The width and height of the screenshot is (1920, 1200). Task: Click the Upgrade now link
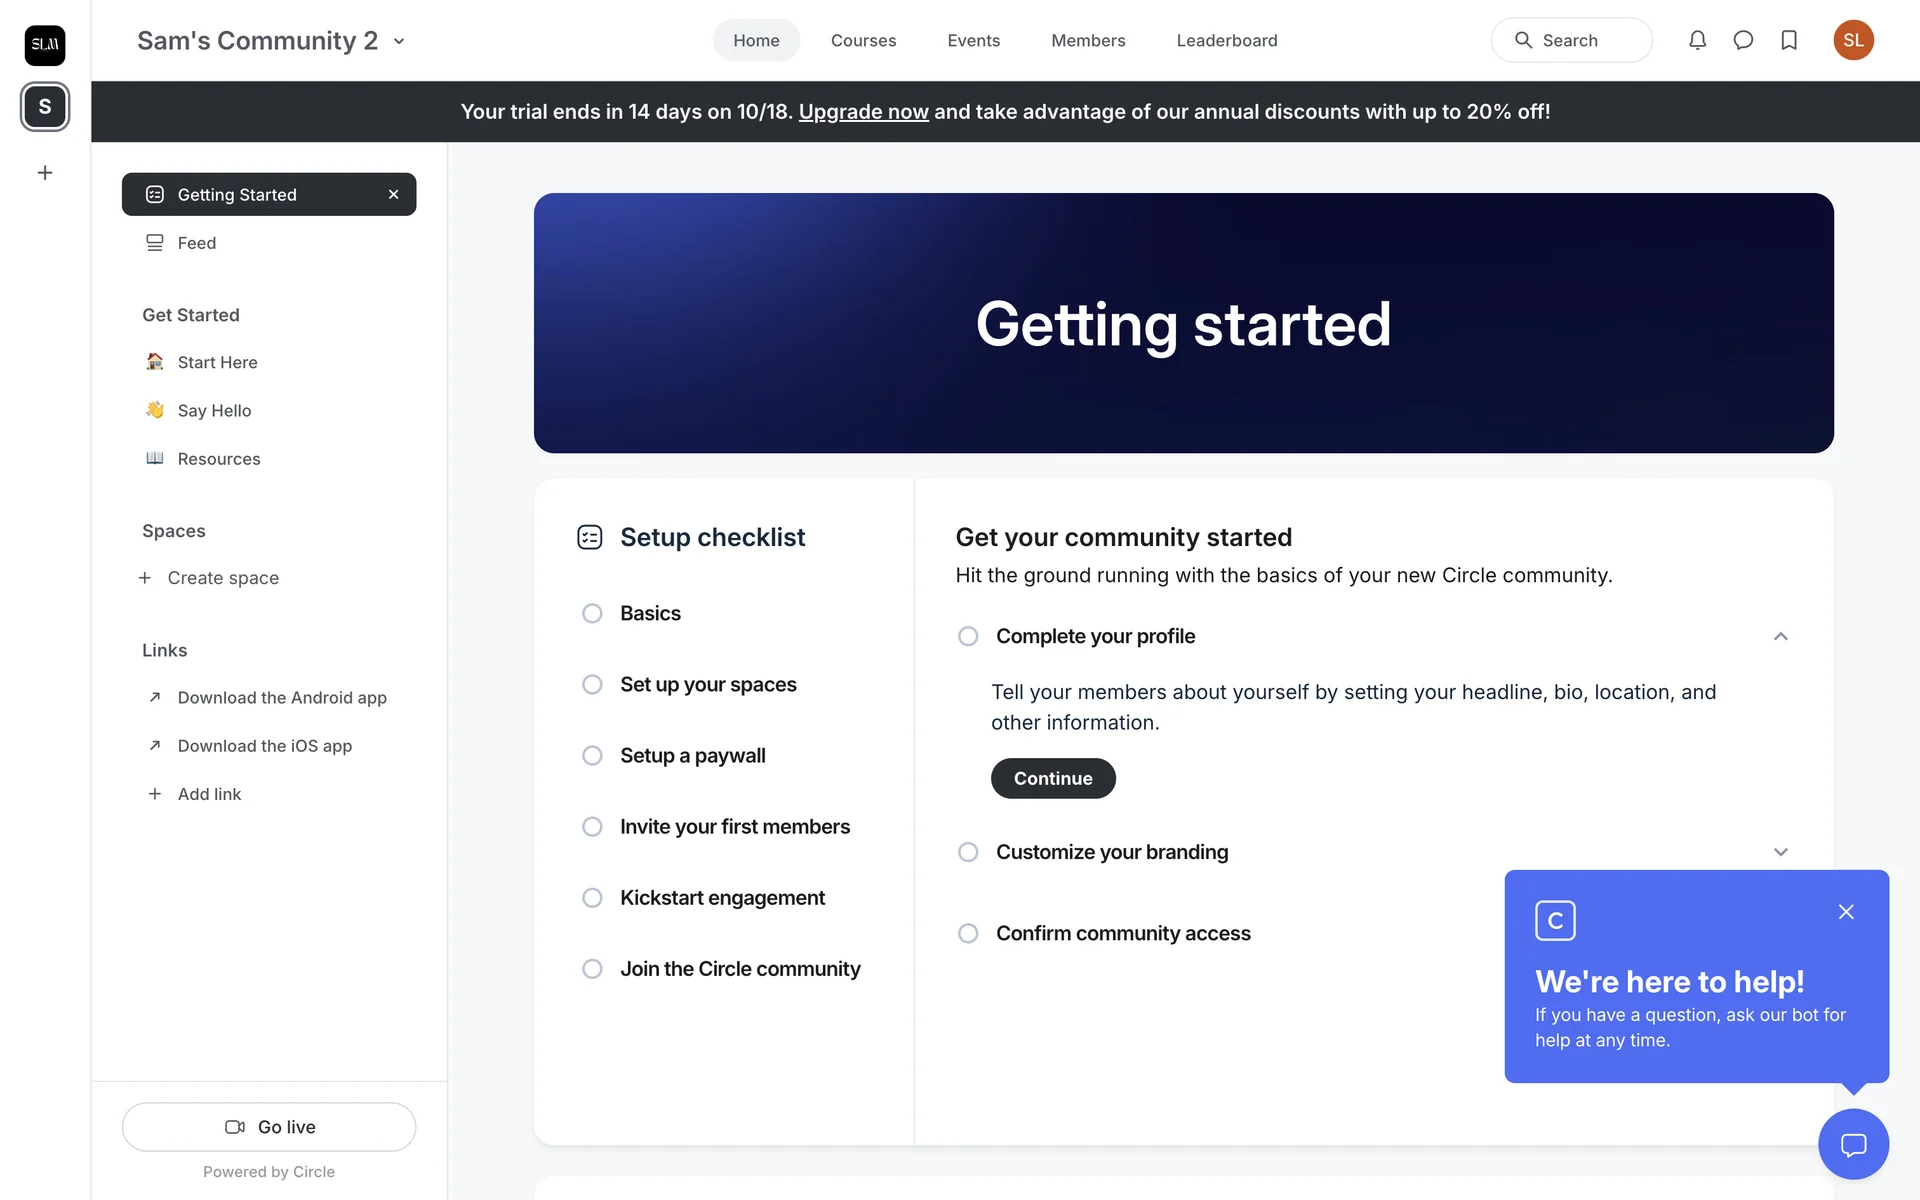pyautogui.click(x=863, y=112)
